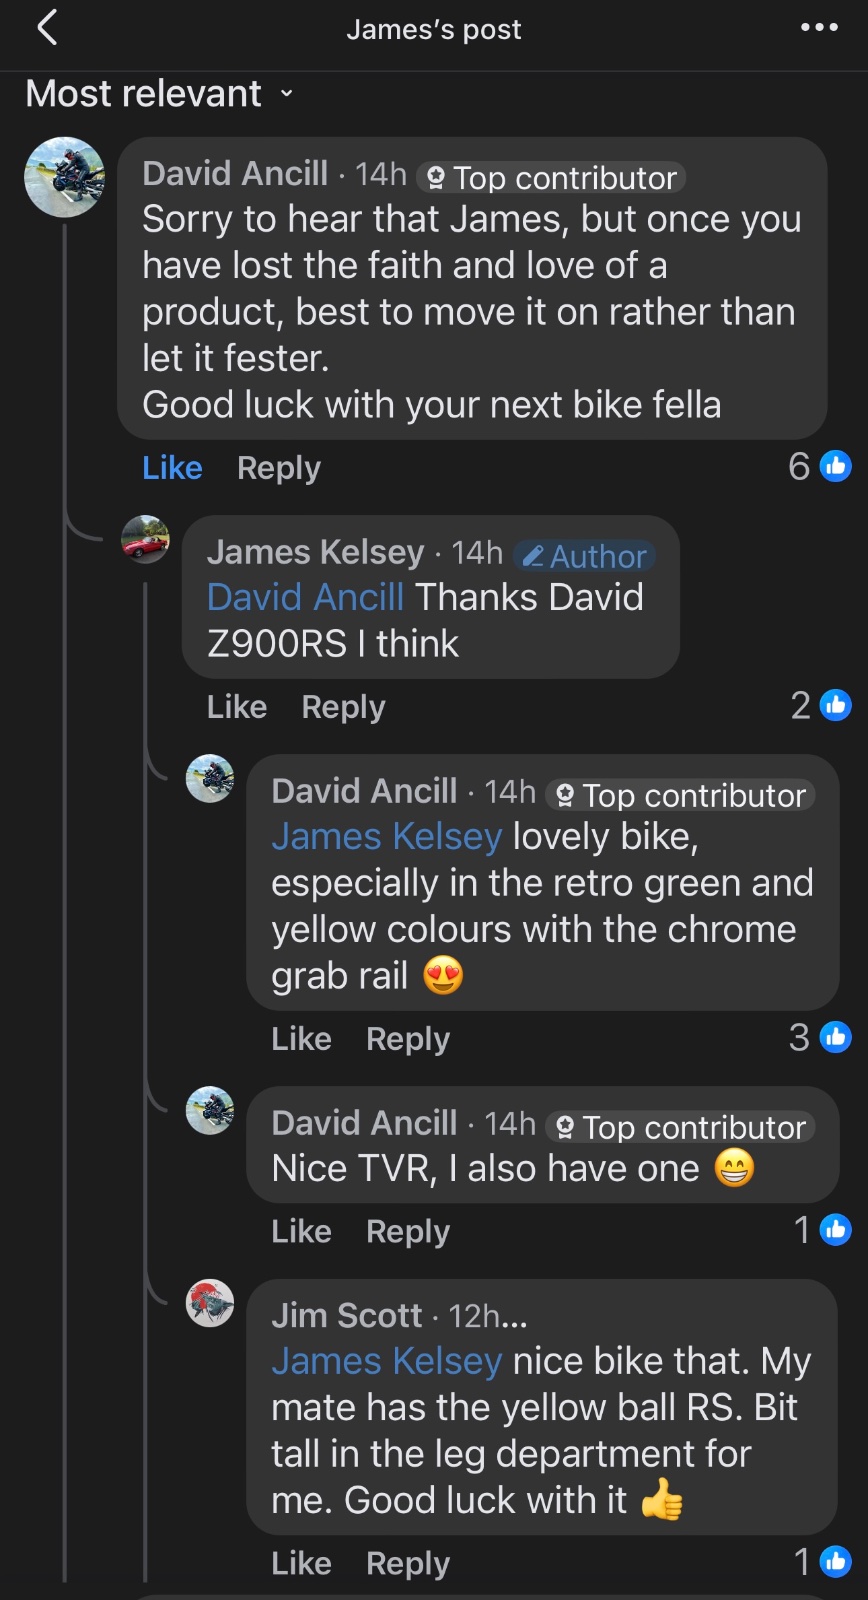Like the retro green and yellow comment
This screenshot has height=1600, width=868.
301,1039
